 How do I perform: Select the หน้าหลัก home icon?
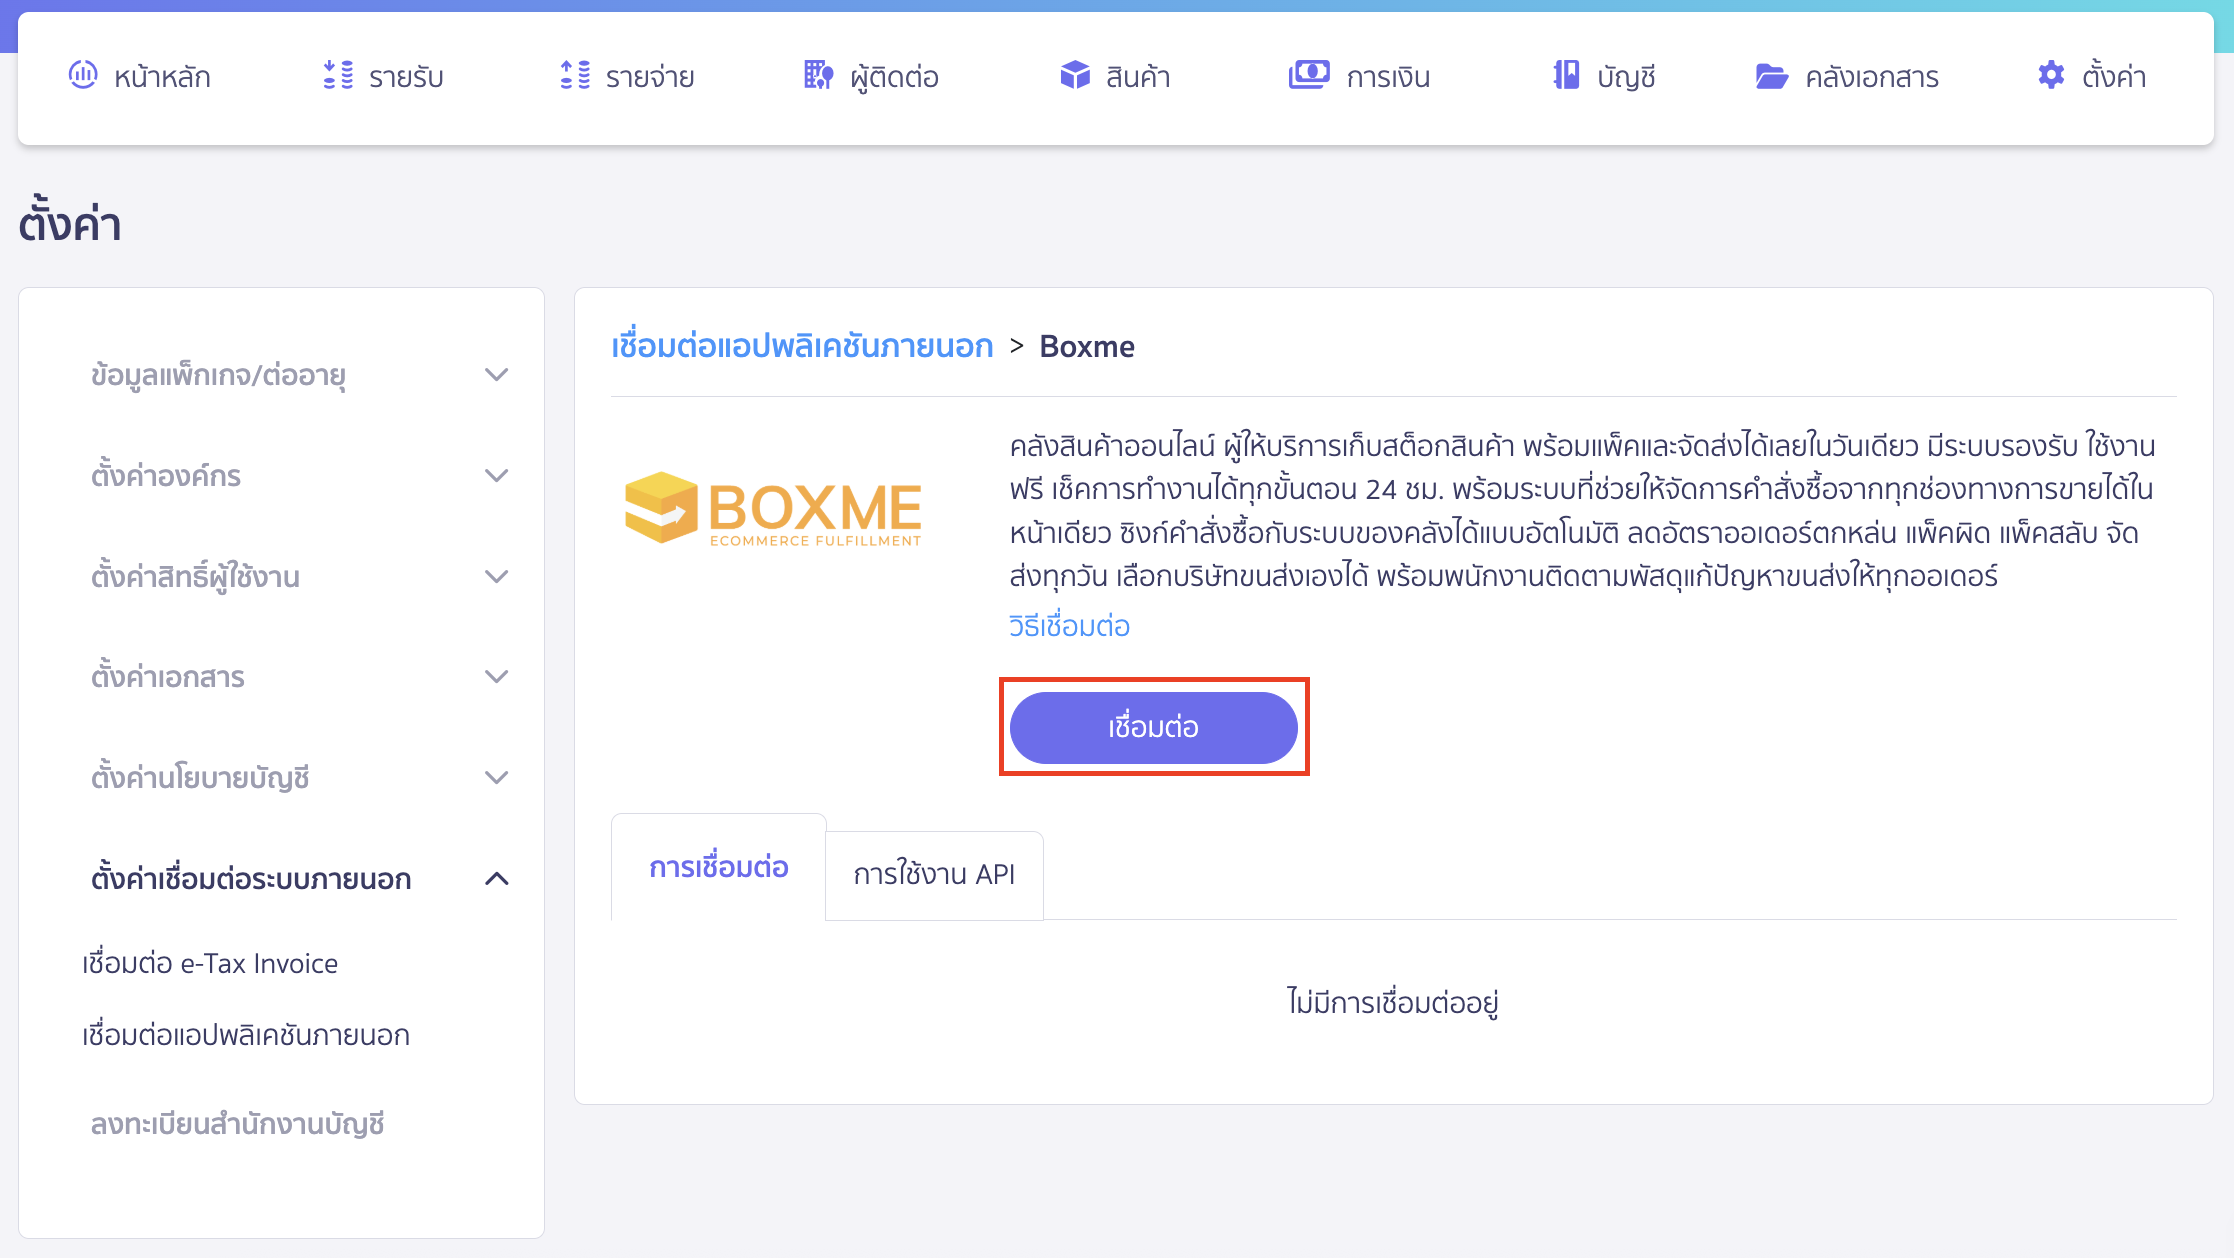click(x=84, y=75)
